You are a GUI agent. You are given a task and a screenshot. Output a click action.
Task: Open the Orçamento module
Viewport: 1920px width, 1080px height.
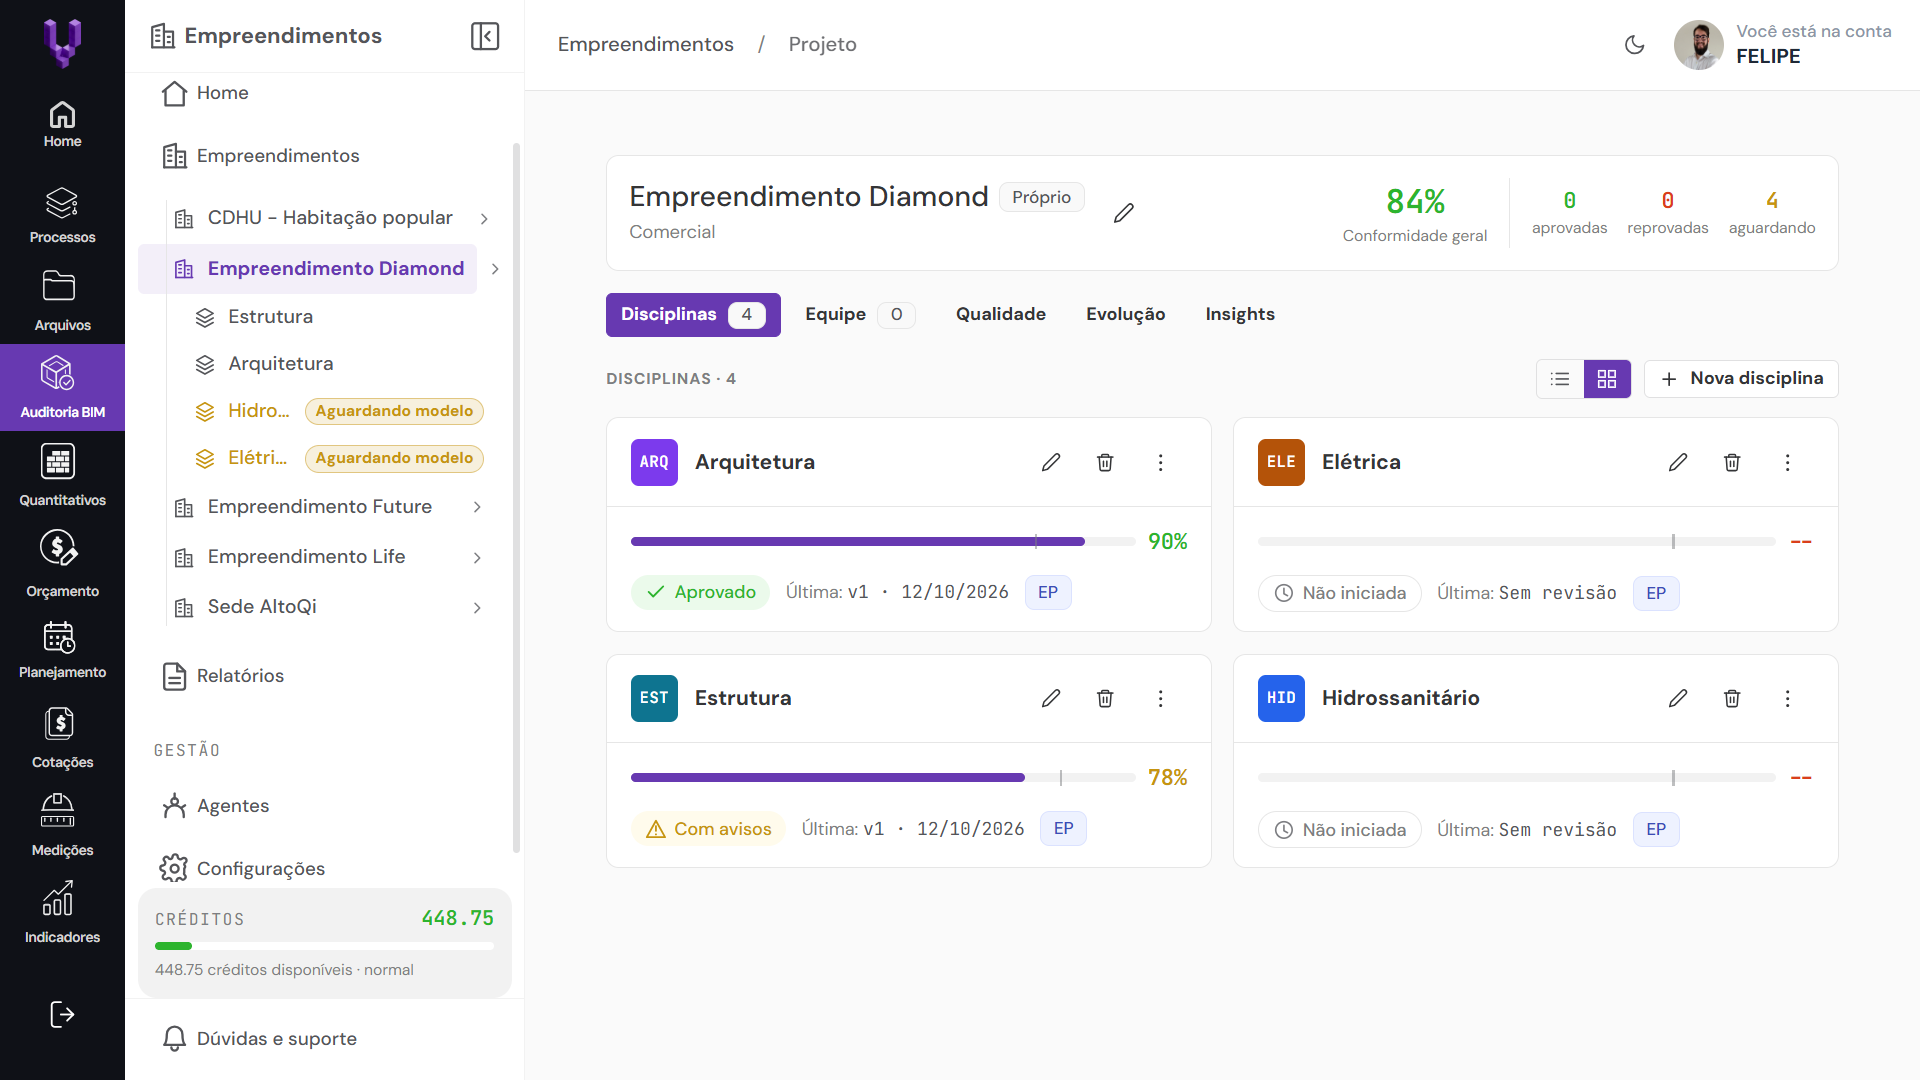pyautogui.click(x=62, y=563)
